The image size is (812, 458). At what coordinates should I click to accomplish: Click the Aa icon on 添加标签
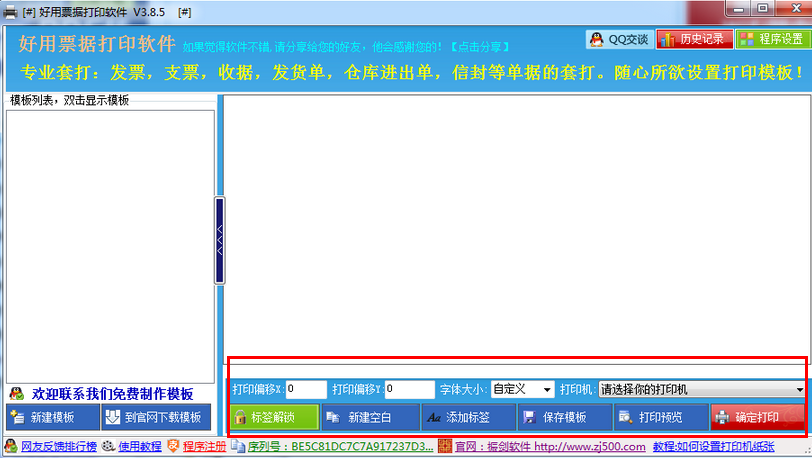pos(434,417)
